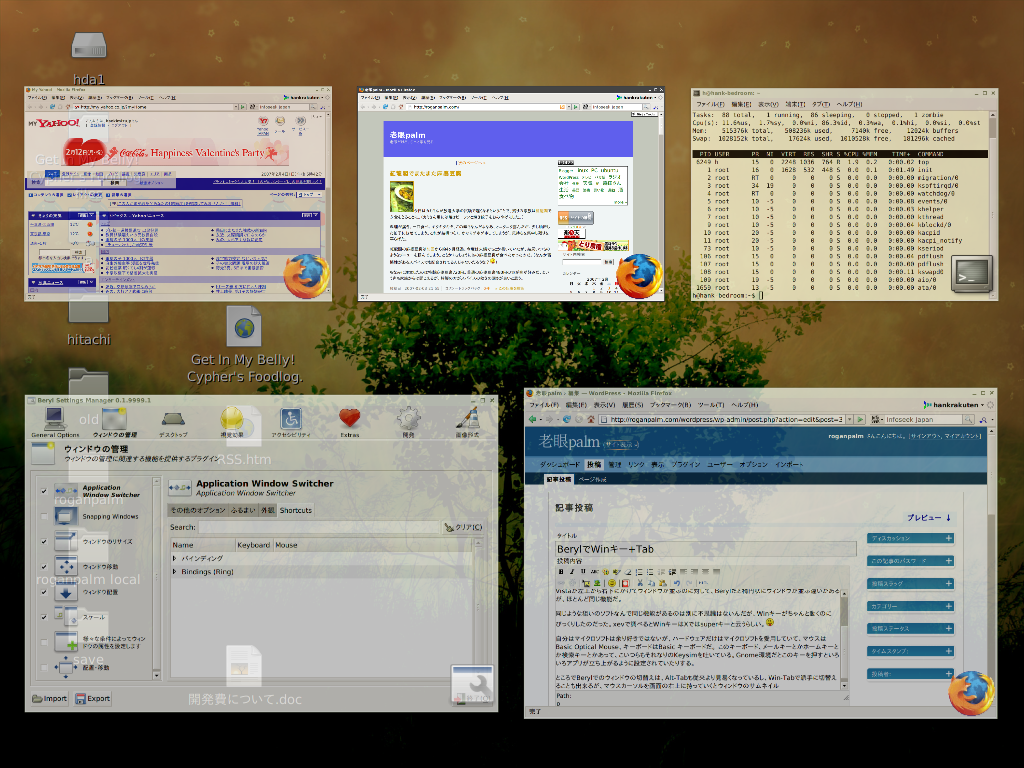Viewport: 1024px width, 768px height.
Task: Open General Options category in Beryl Settings
Action: pos(55,422)
